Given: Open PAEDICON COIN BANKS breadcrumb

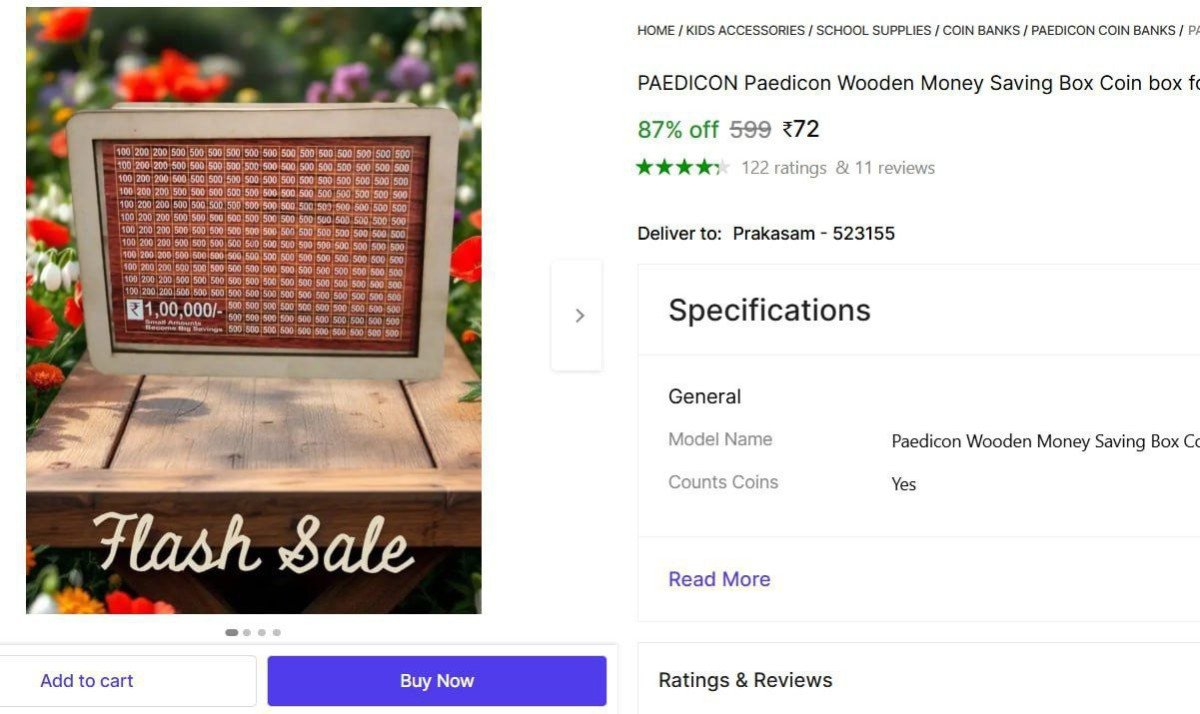Looking at the screenshot, I should coord(1103,31).
